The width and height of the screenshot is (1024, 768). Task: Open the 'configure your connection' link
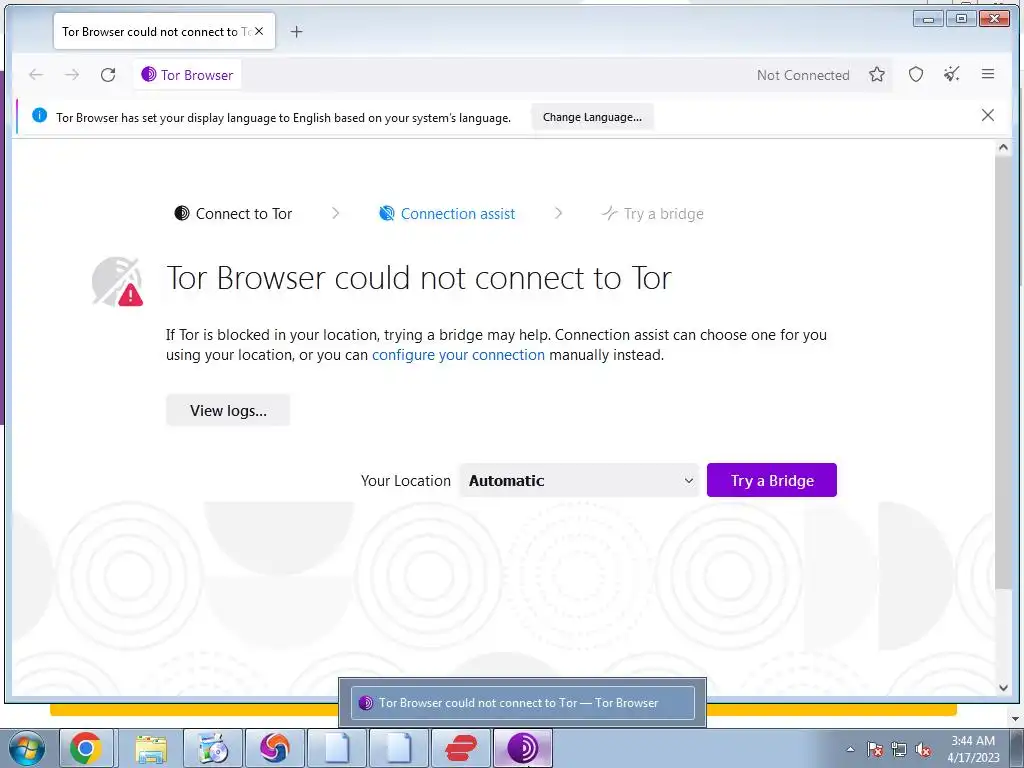tap(458, 355)
